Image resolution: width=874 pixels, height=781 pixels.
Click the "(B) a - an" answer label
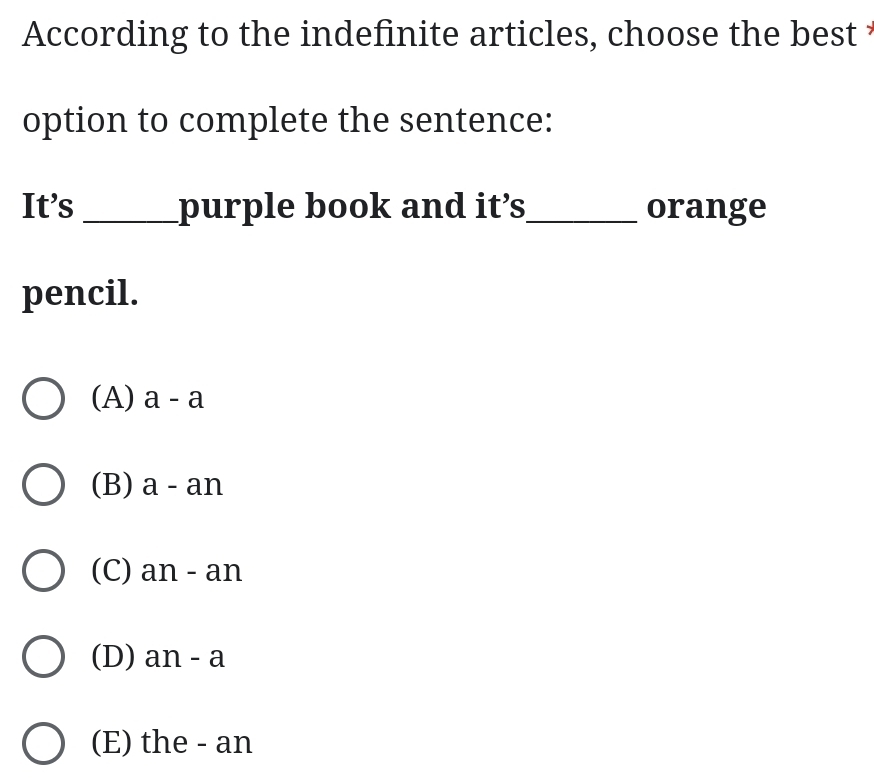(157, 484)
